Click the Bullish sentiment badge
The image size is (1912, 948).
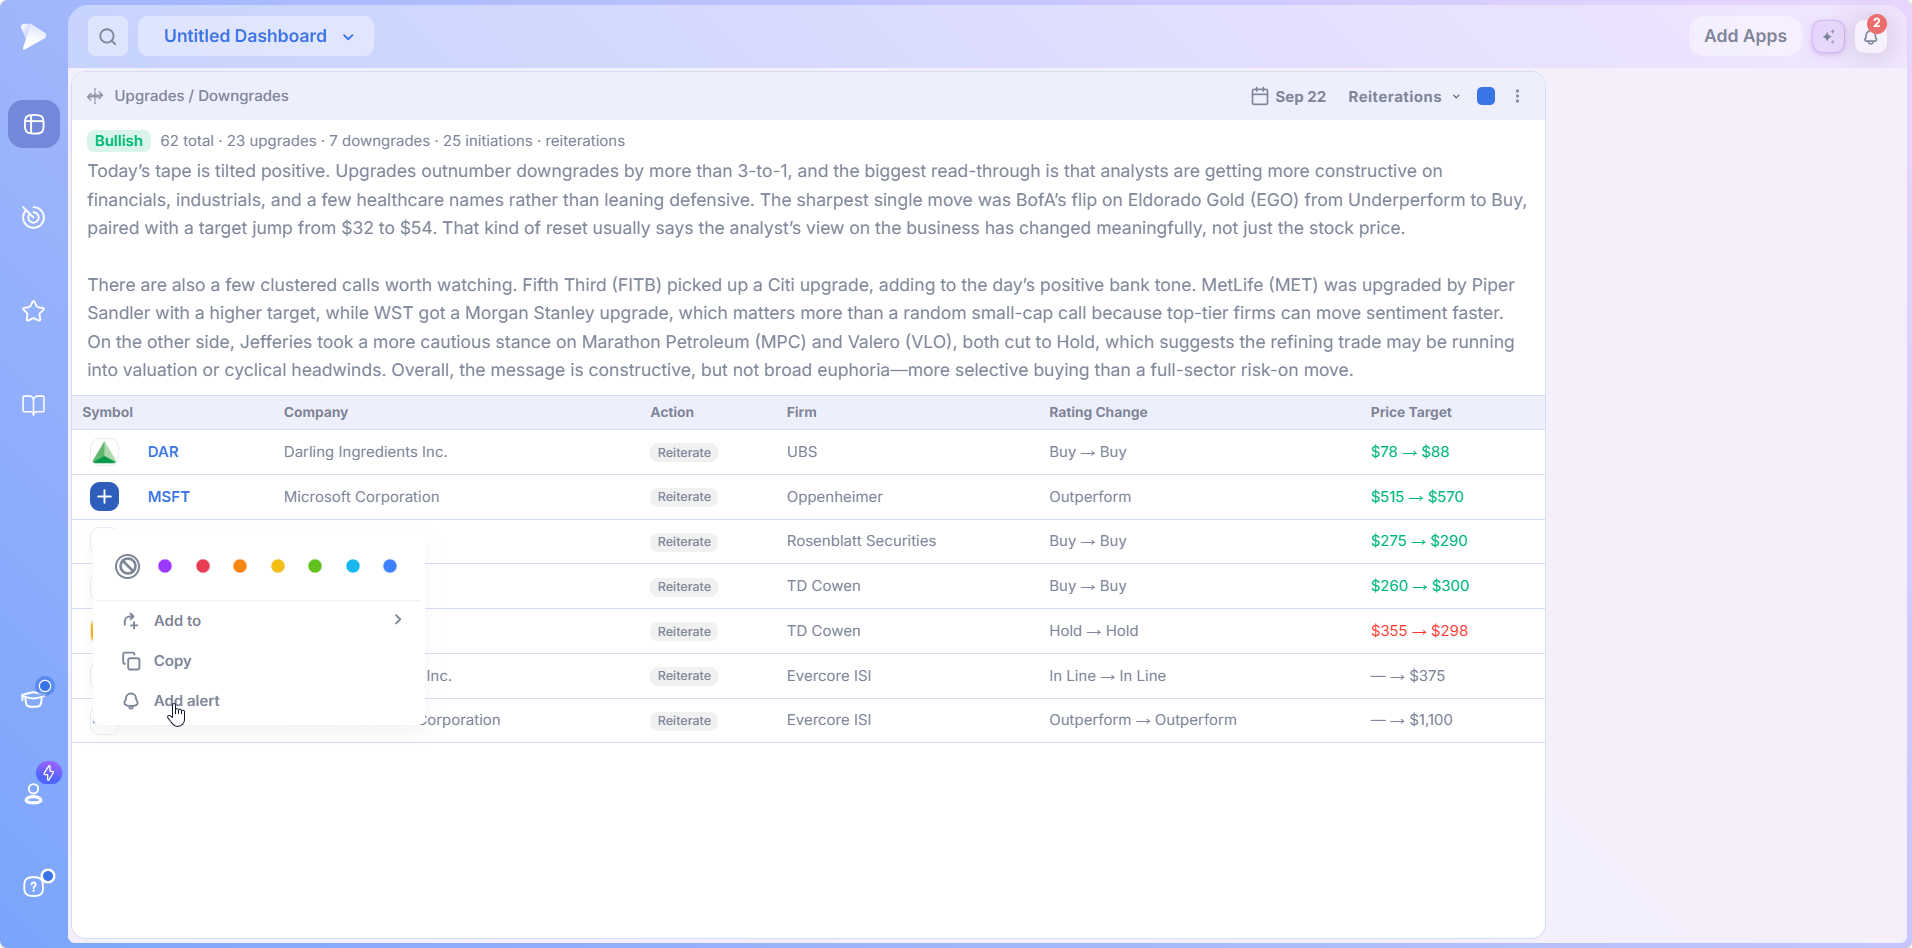pyautogui.click(x=119, y=141)
